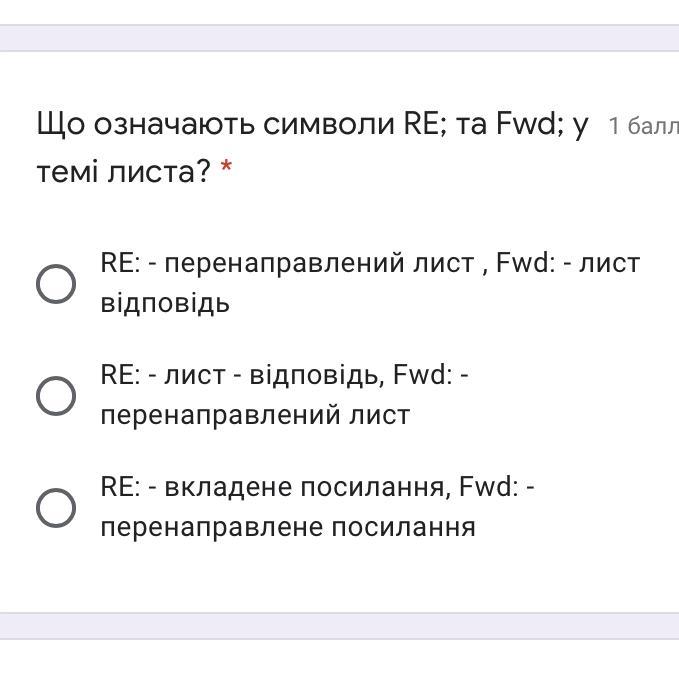Viewport: 679px width, 677px height.
Task: Click the "1 балл" points label
Action: coord(642,127)
